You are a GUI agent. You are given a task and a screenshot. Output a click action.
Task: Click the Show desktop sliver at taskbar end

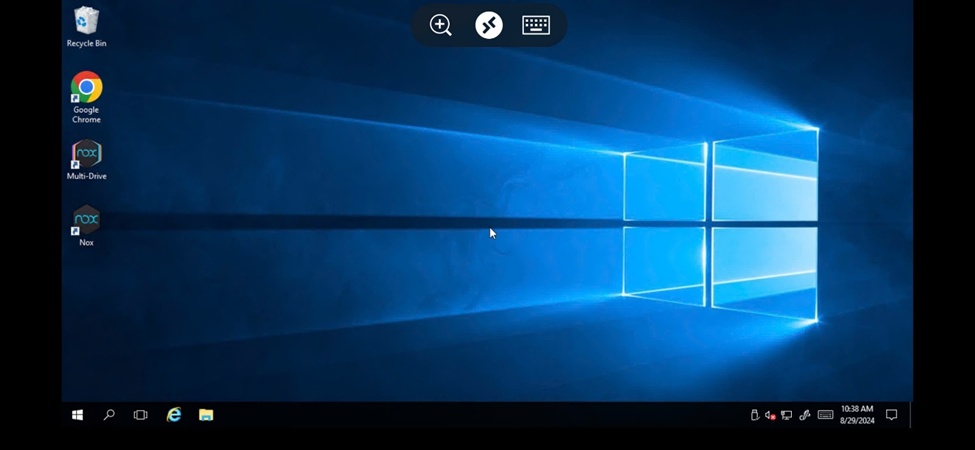[x=911, y=415]
